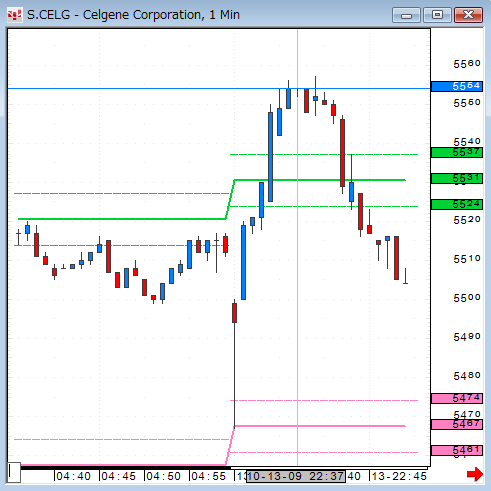Click the 13-22:45 time axis label
This screenshot has width=491, height=491.
[399, 476]
